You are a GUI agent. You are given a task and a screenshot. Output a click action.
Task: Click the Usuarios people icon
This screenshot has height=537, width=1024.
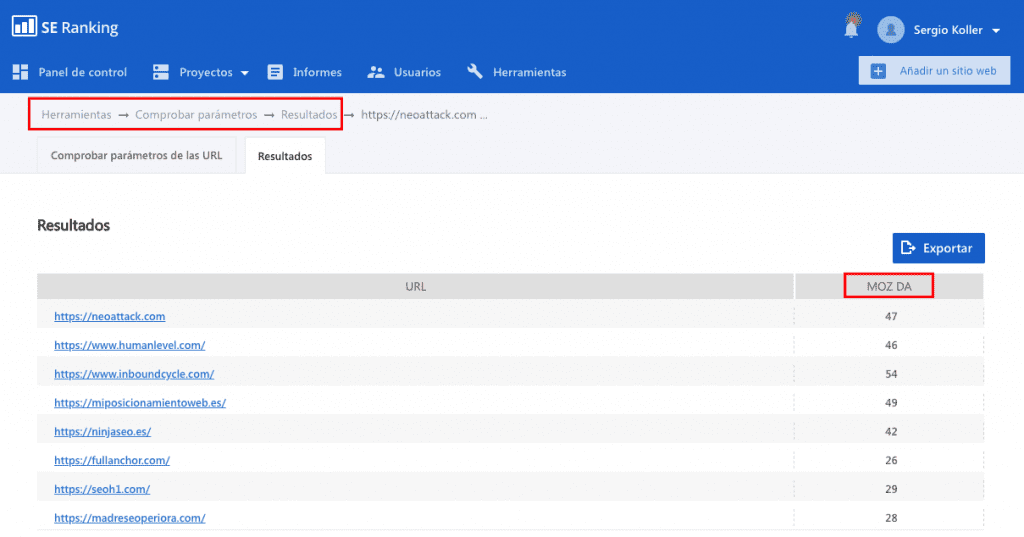pyautogui.click(x=376, y=72)
